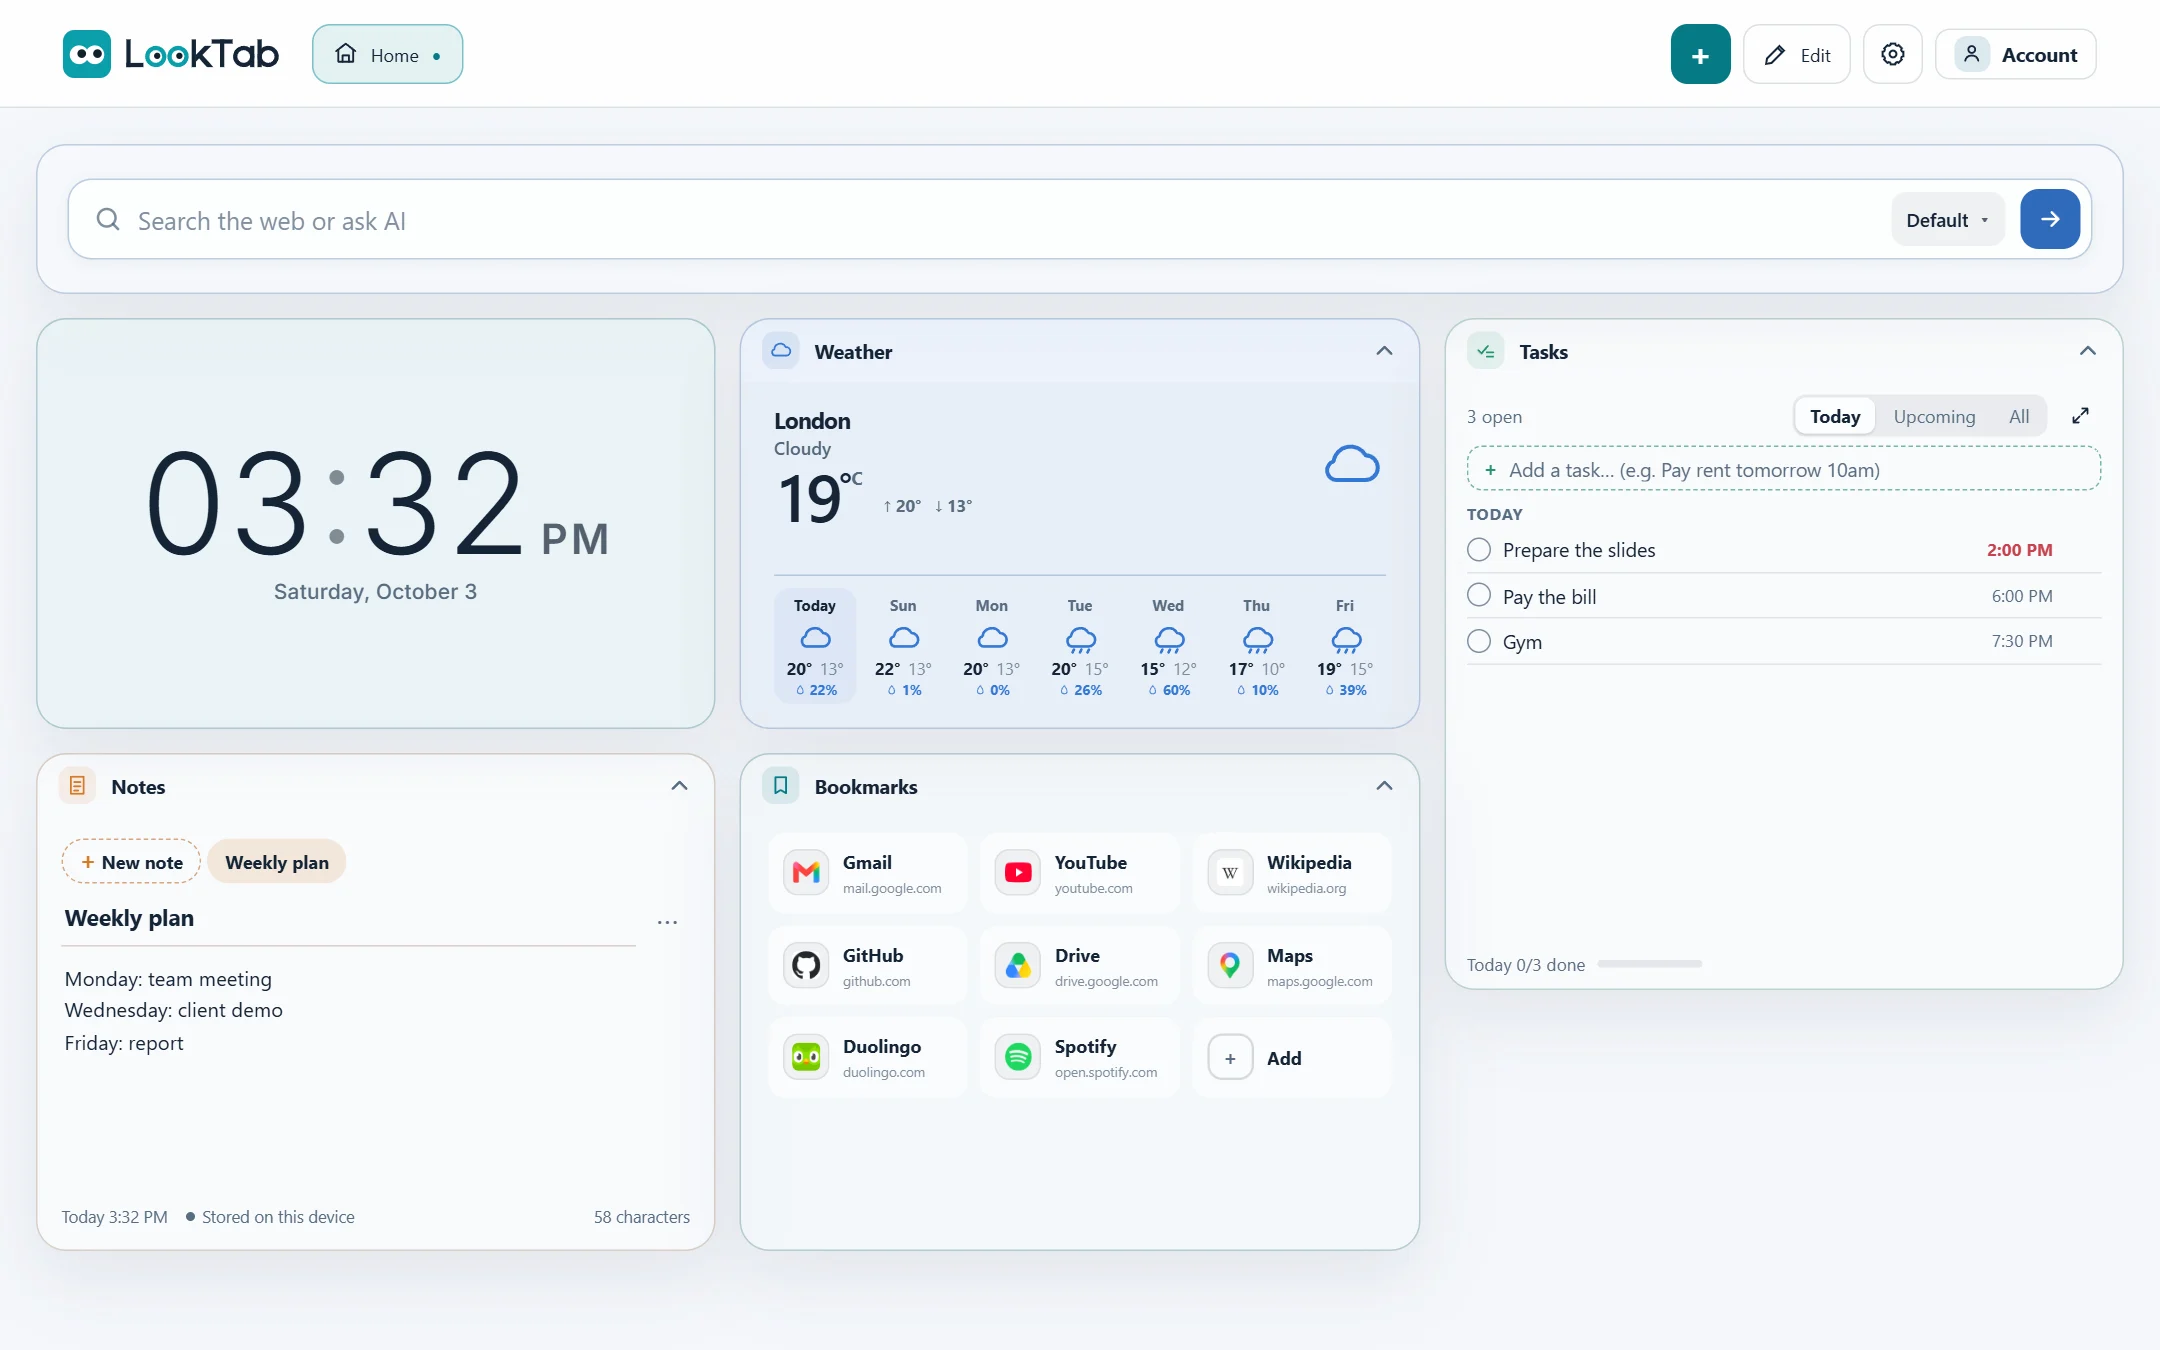
Task: Open the Duolingo bookmark icon
Action: [x=806, y=1057]
